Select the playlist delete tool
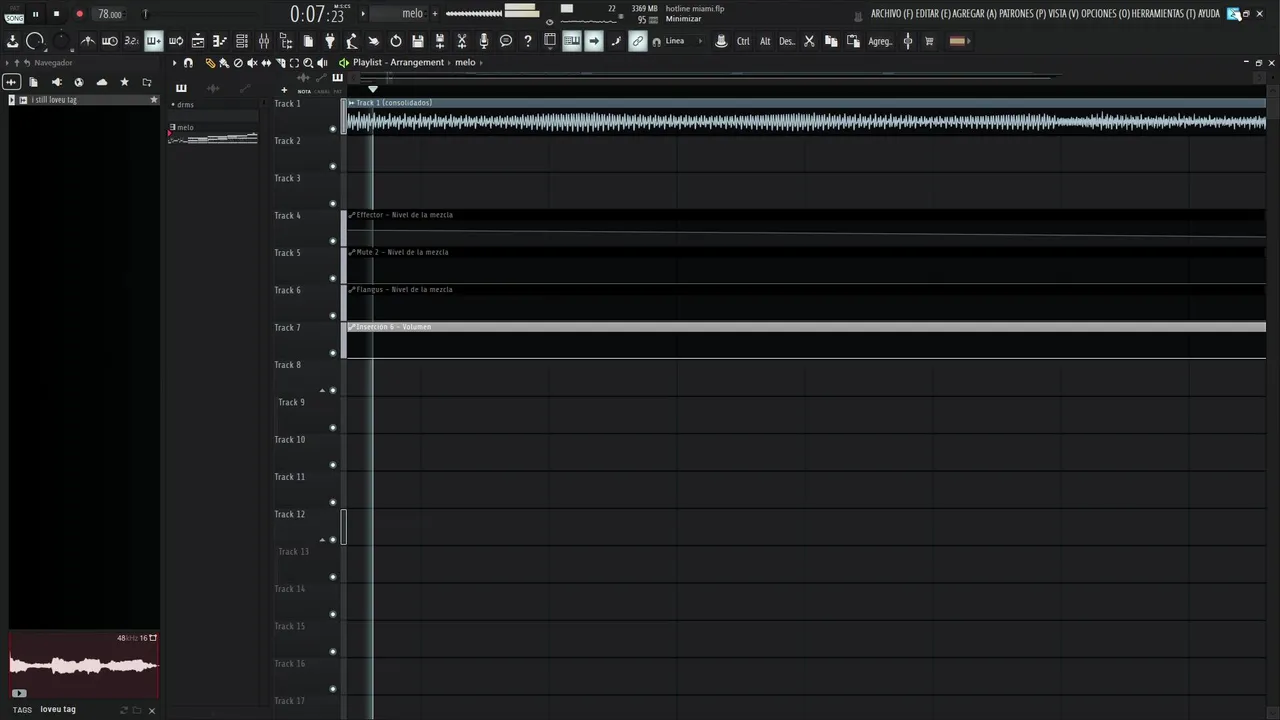Screen dimensions: 1280x720 point(238,63)
